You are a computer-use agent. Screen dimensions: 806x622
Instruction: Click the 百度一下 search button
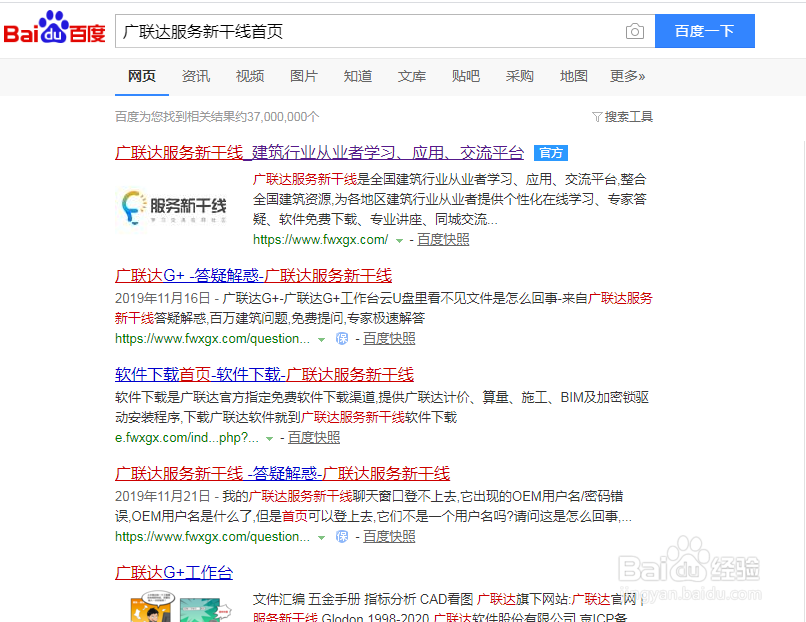pos(705,31)
